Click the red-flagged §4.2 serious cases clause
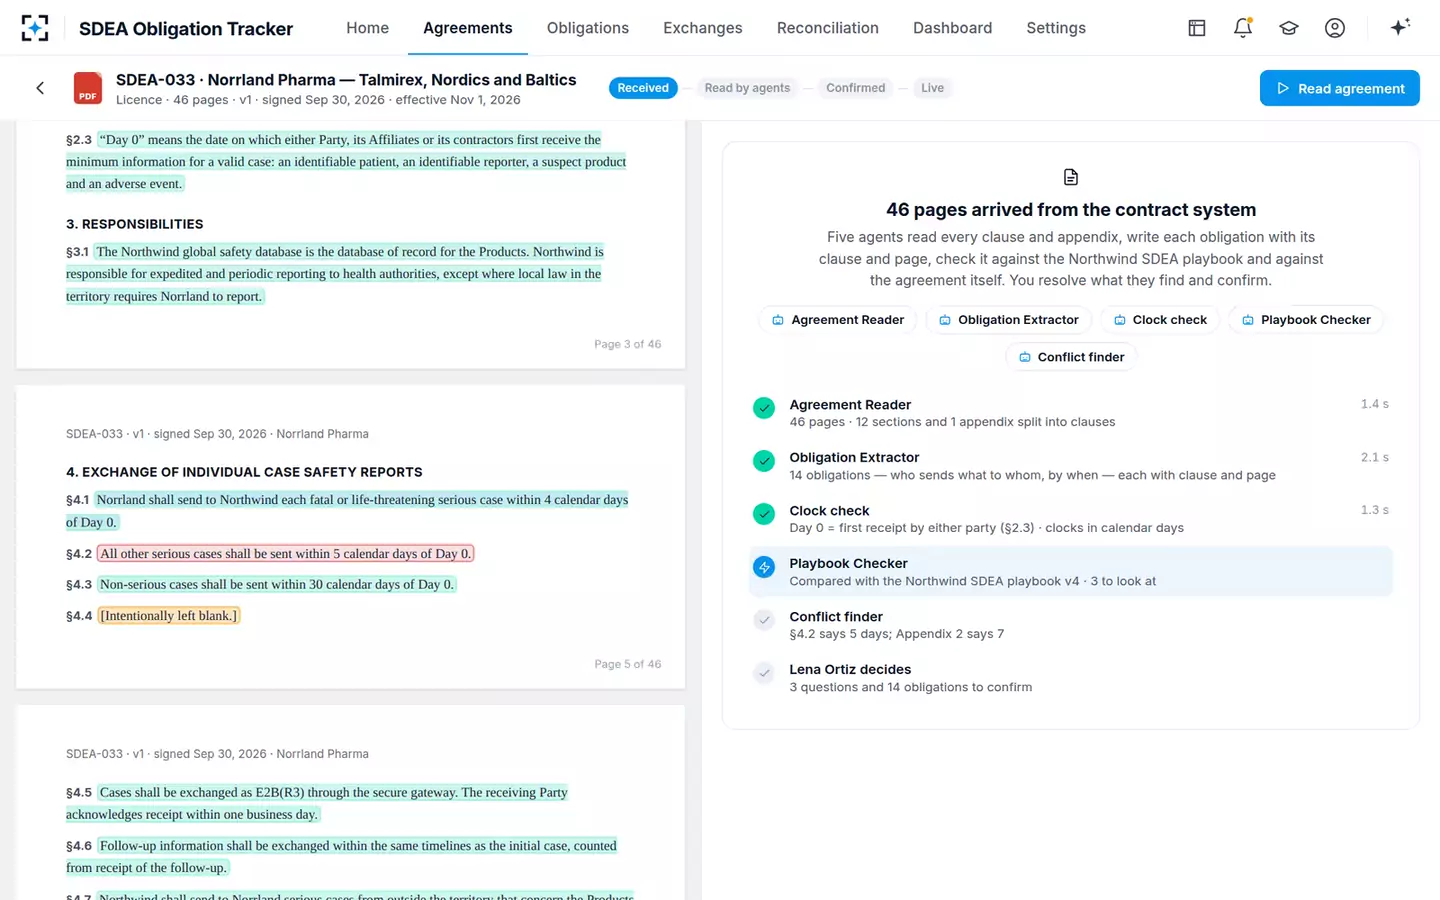The height and width of the screenshot is (900, 1440). coord(286,553)
